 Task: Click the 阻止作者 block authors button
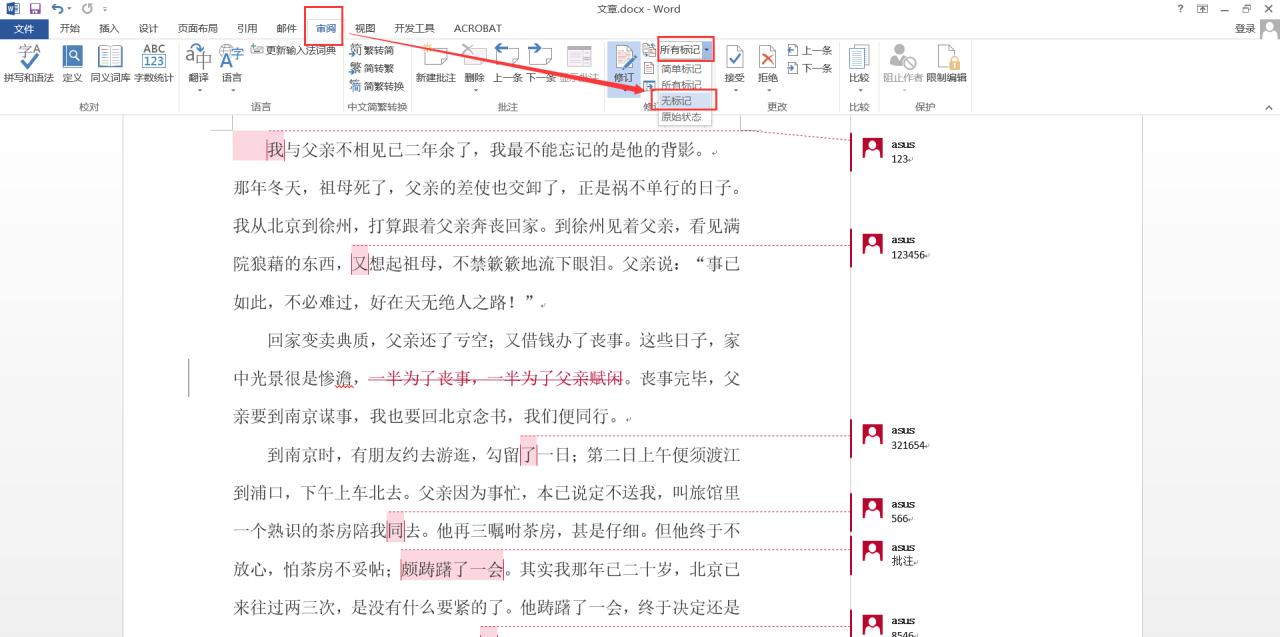click(x=902, y=64)
